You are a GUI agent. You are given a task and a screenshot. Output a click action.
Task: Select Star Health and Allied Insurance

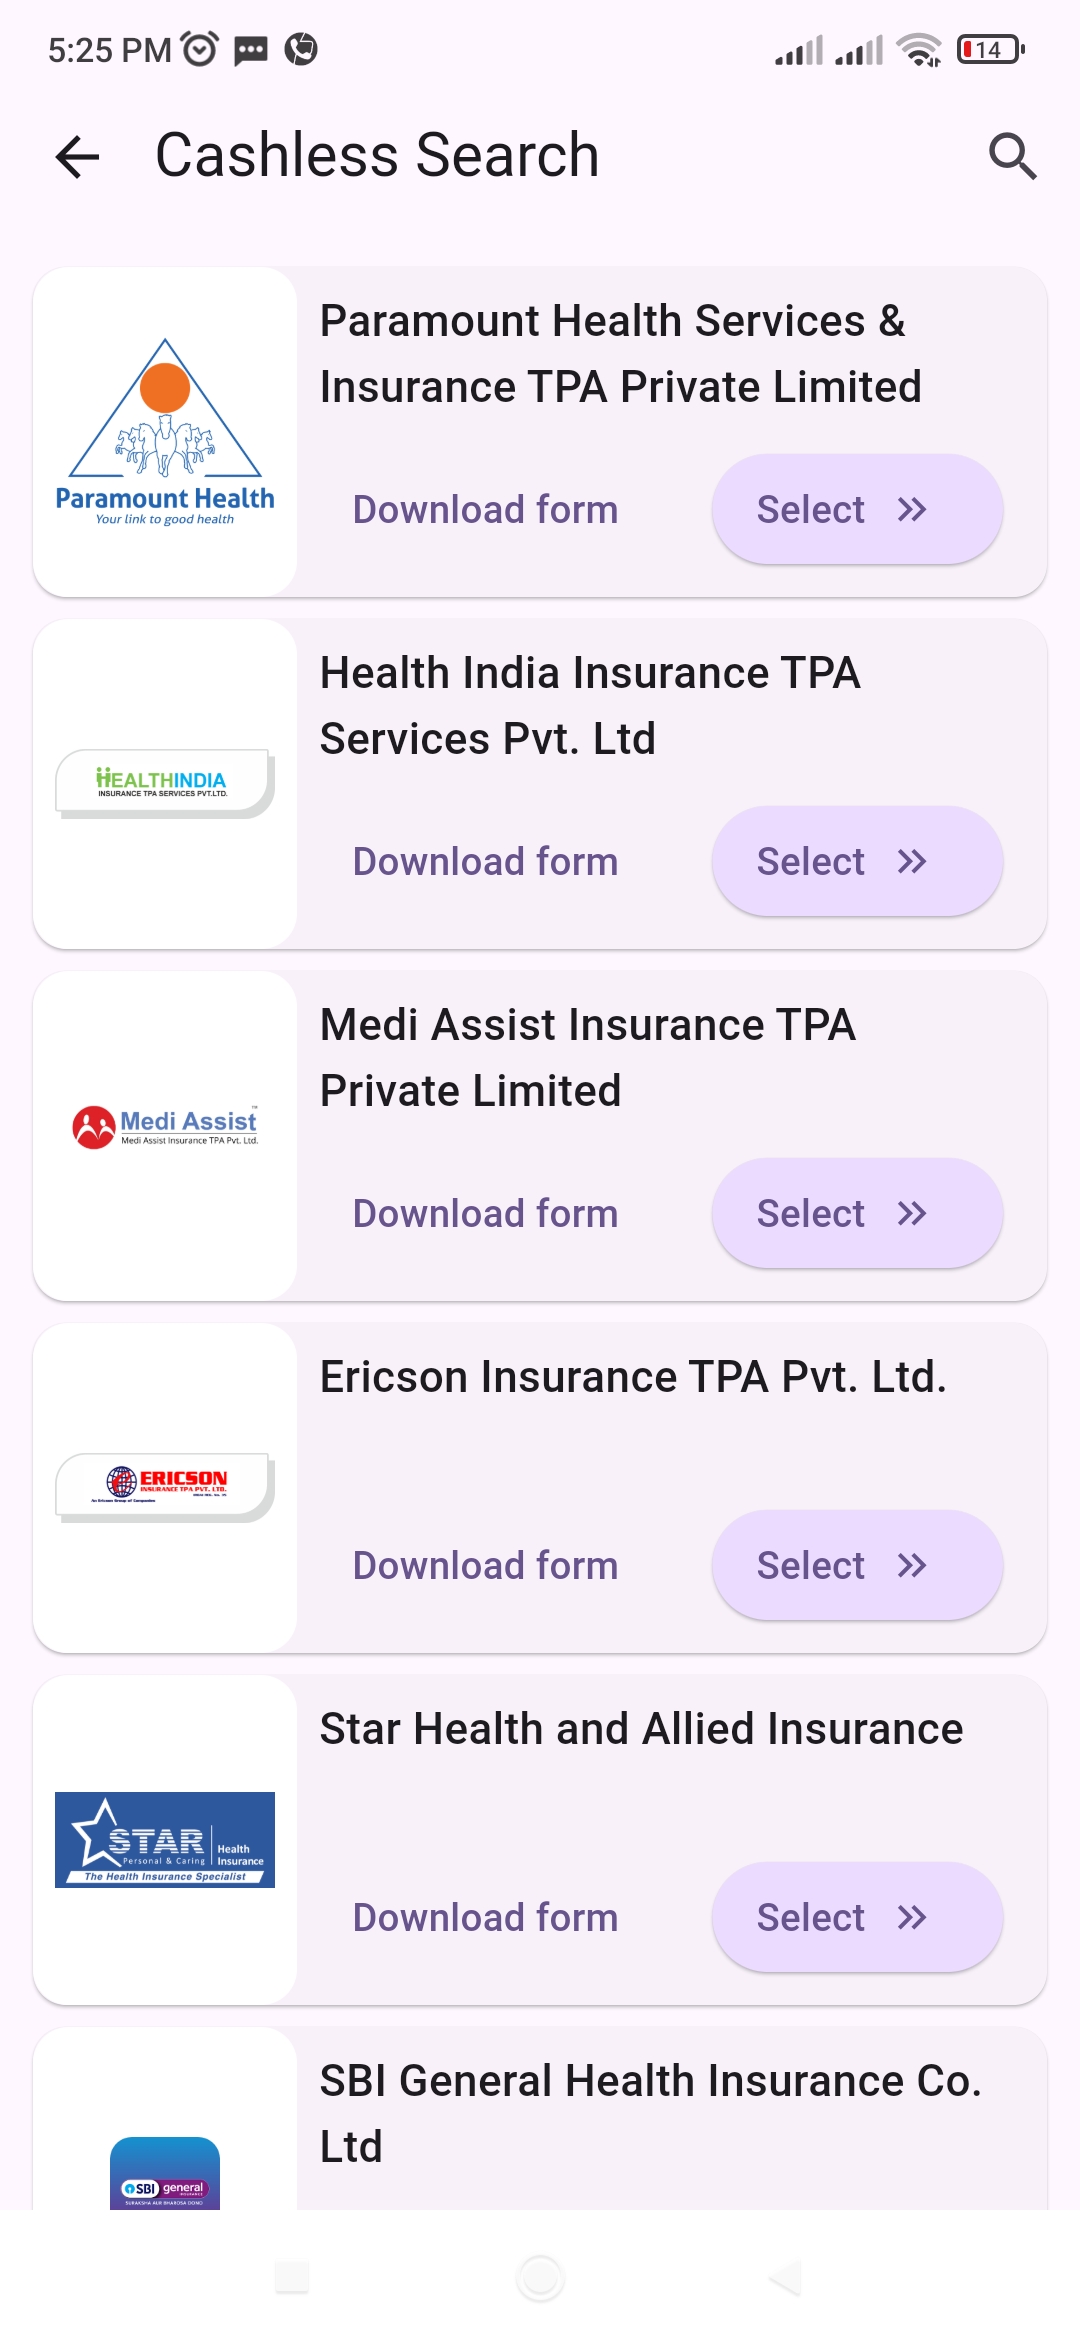(857, 1918)
